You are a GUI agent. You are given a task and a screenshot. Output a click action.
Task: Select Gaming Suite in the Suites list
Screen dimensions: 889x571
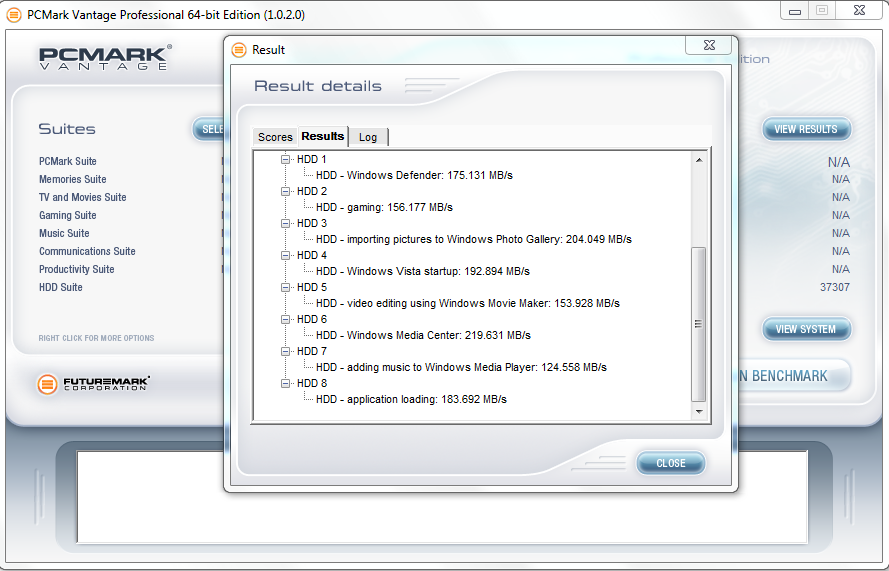(67, 215)
